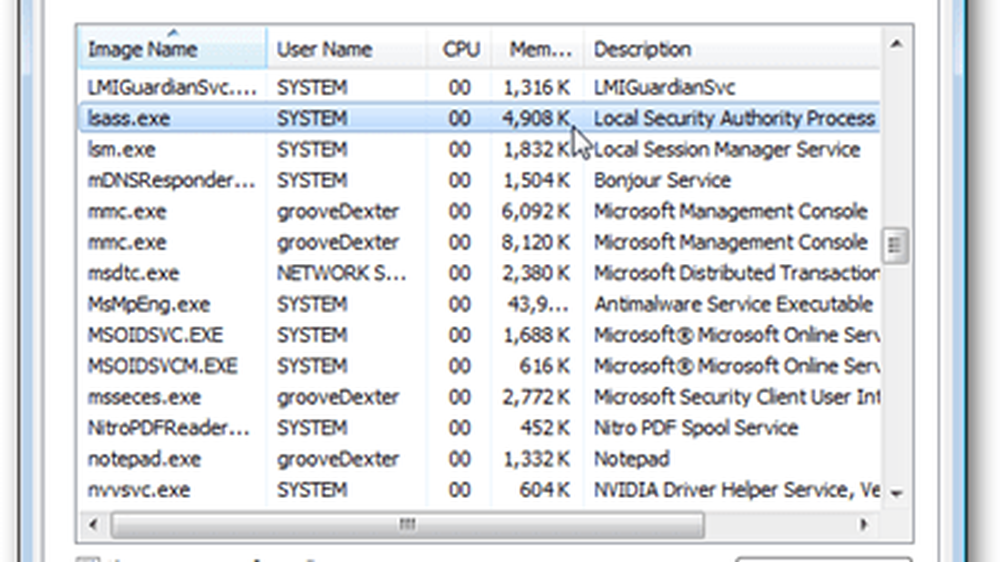Click the horizontal scrollbar left arrow
Screen dimensions: 1000x562
pos(93,525)
